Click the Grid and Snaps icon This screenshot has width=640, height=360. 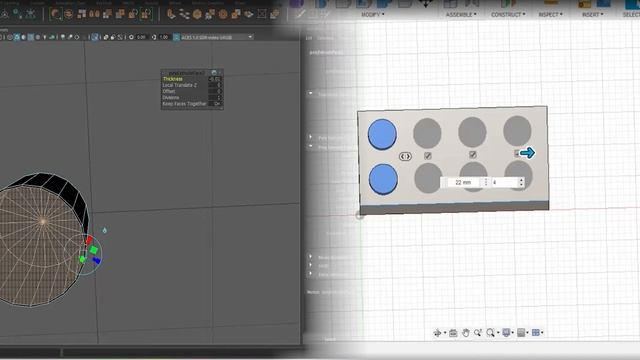[521, 333]
